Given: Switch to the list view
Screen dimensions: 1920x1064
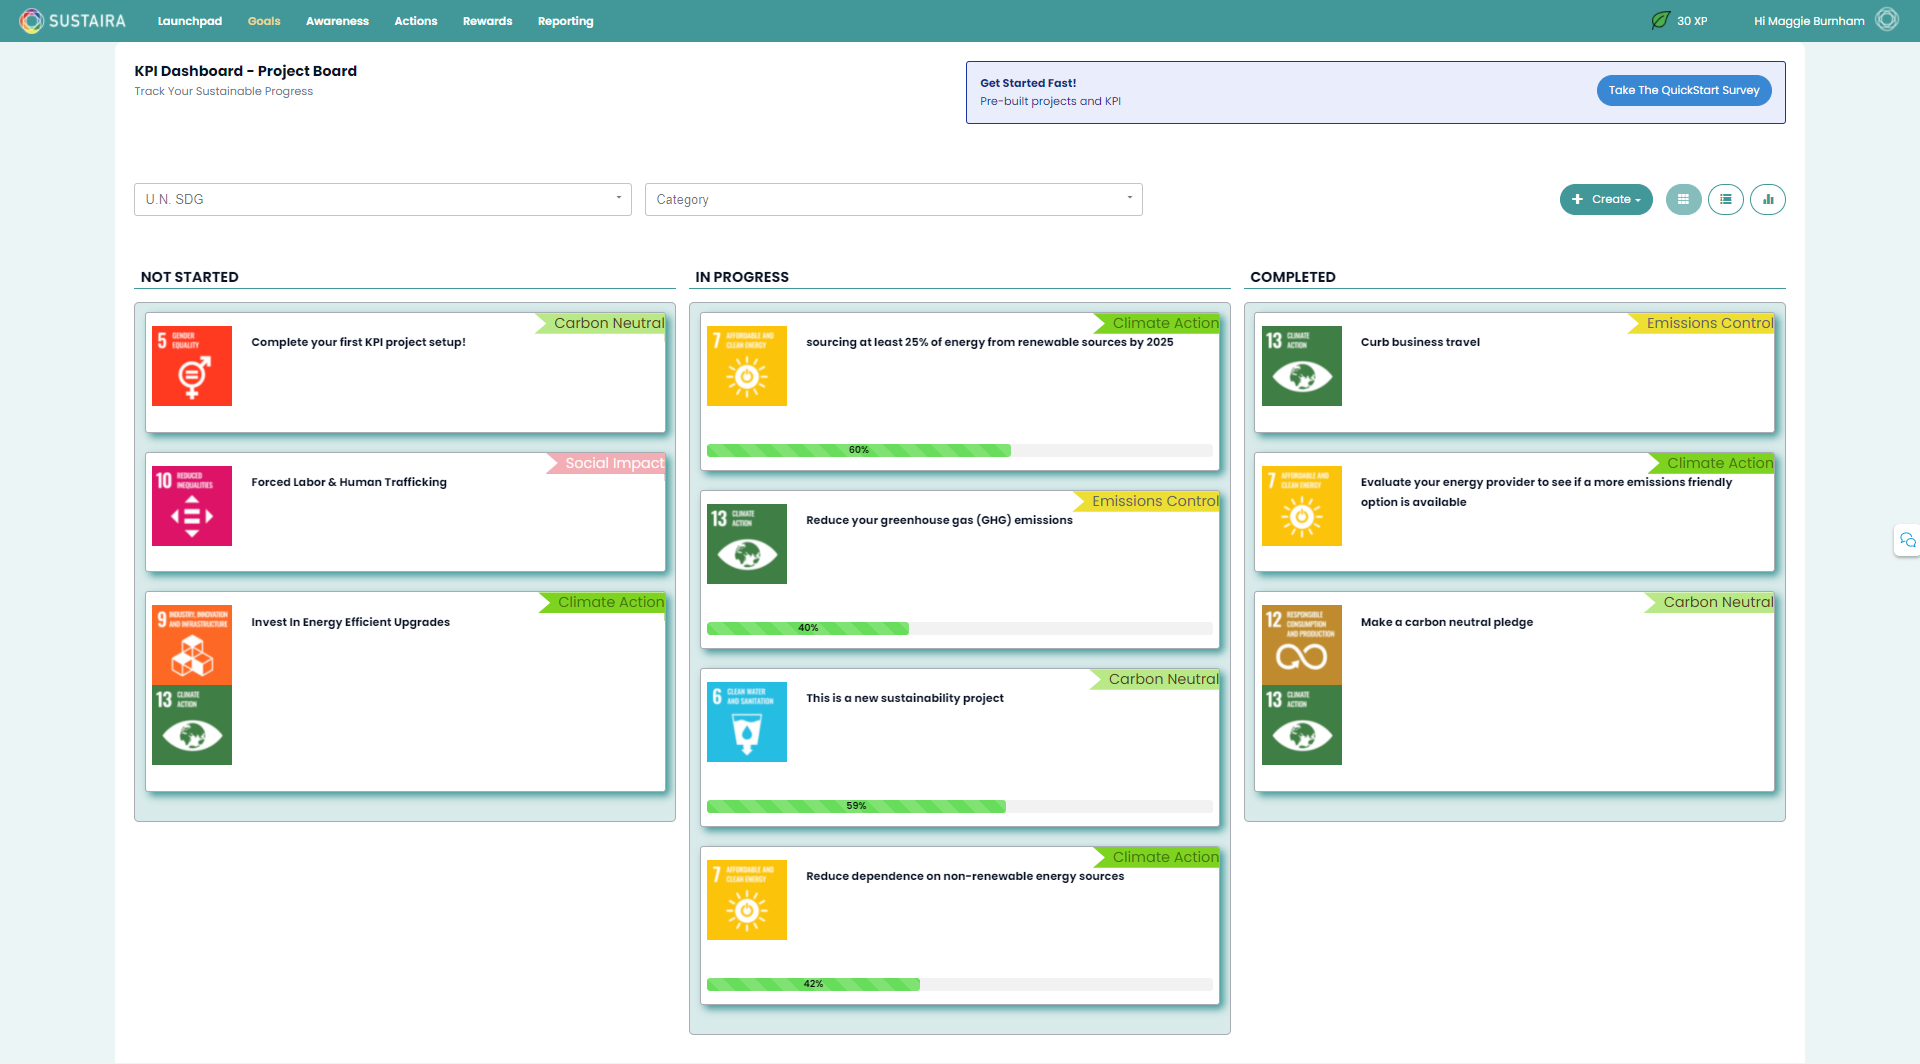Looking at the screenshot, I should 1726,199.
